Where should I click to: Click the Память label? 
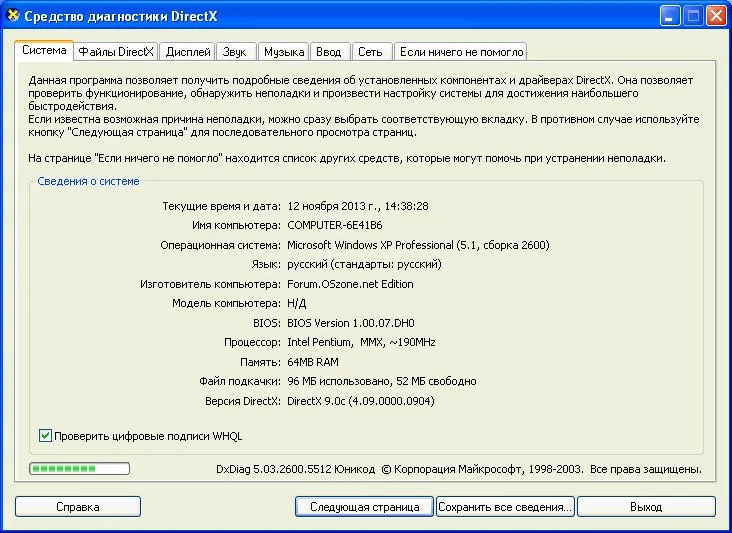coord(260,362)
